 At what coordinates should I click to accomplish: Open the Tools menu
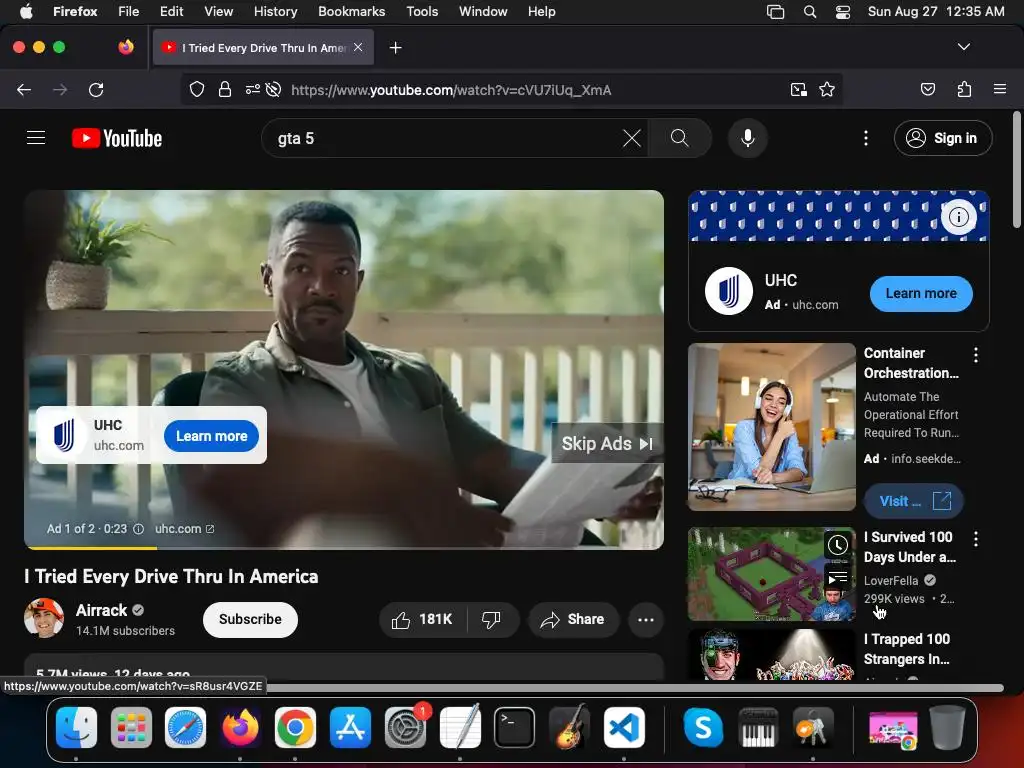(x=422, y=11)
